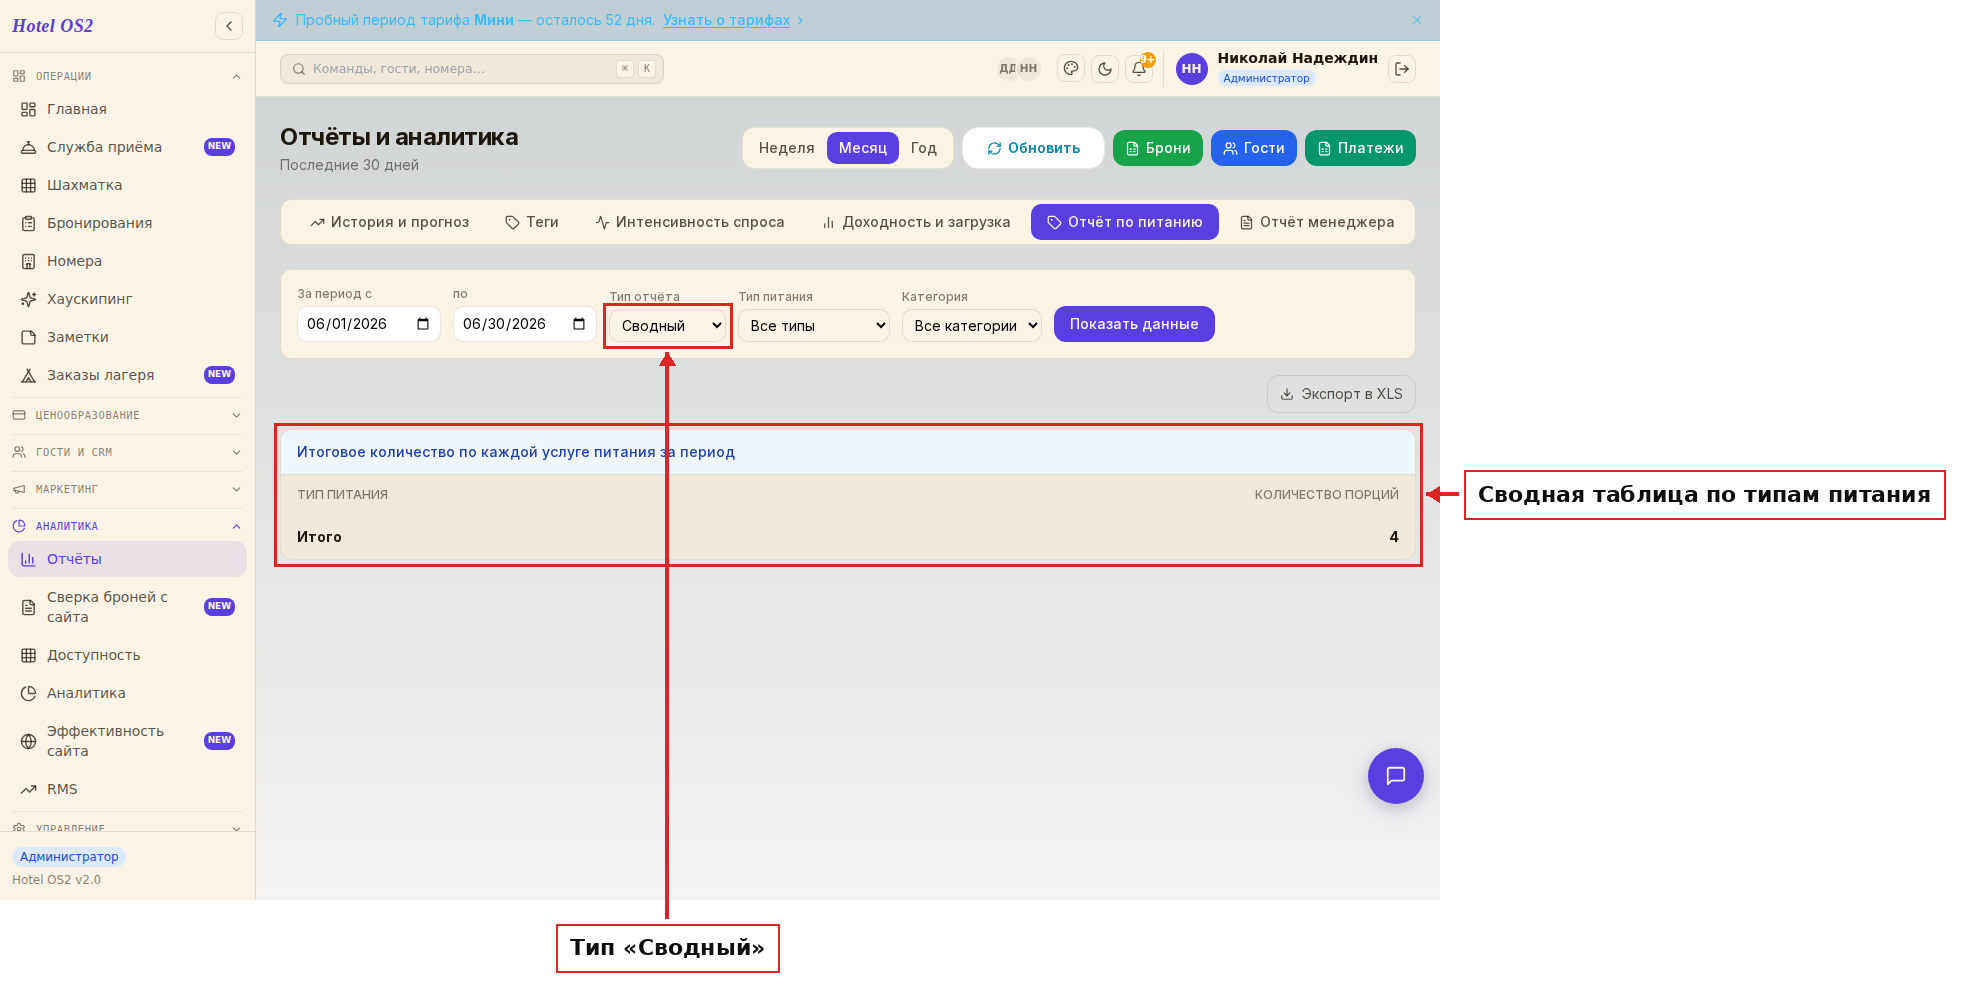Select the Неделя period option

click(x=786, y=148)
